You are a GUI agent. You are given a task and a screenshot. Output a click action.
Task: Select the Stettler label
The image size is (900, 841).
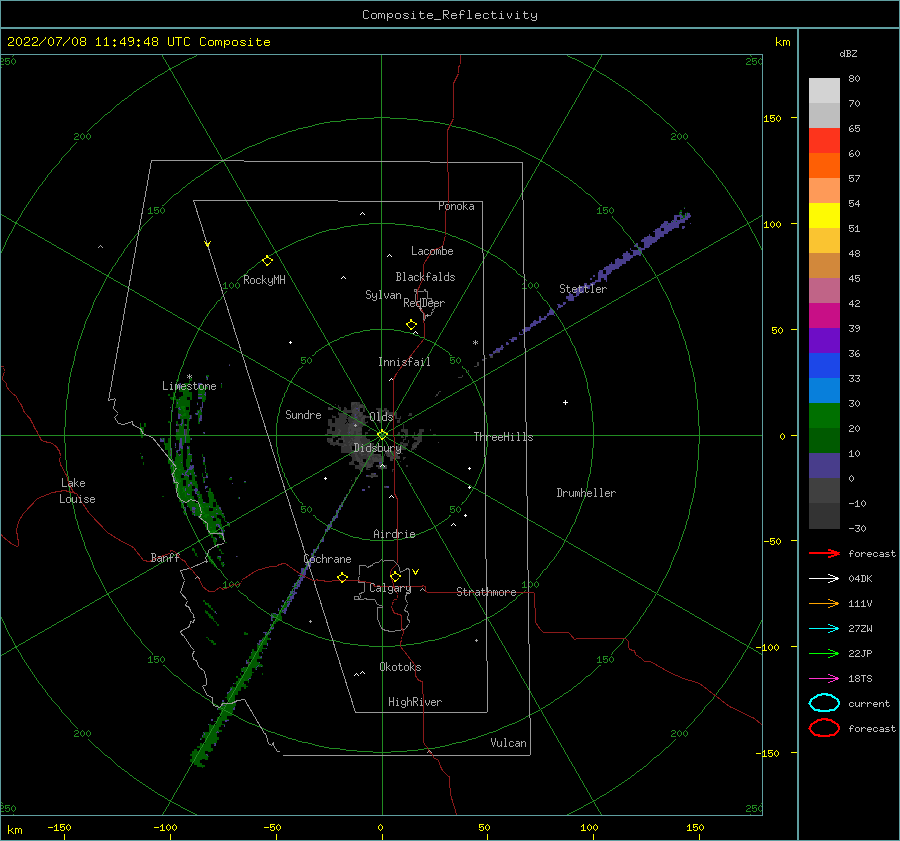click(583, 289)
